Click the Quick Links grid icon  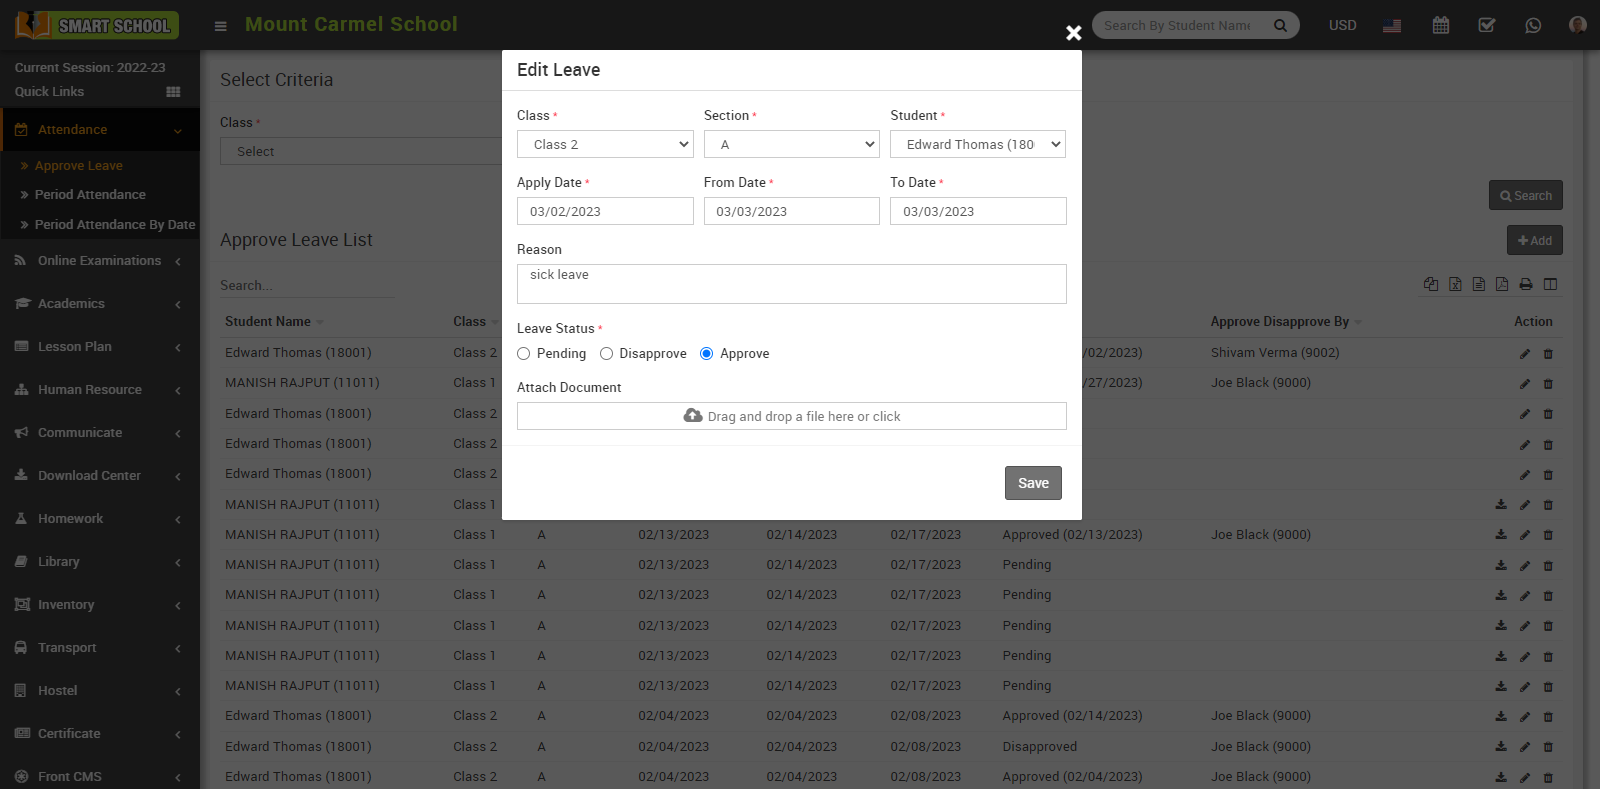click(173, 92)
